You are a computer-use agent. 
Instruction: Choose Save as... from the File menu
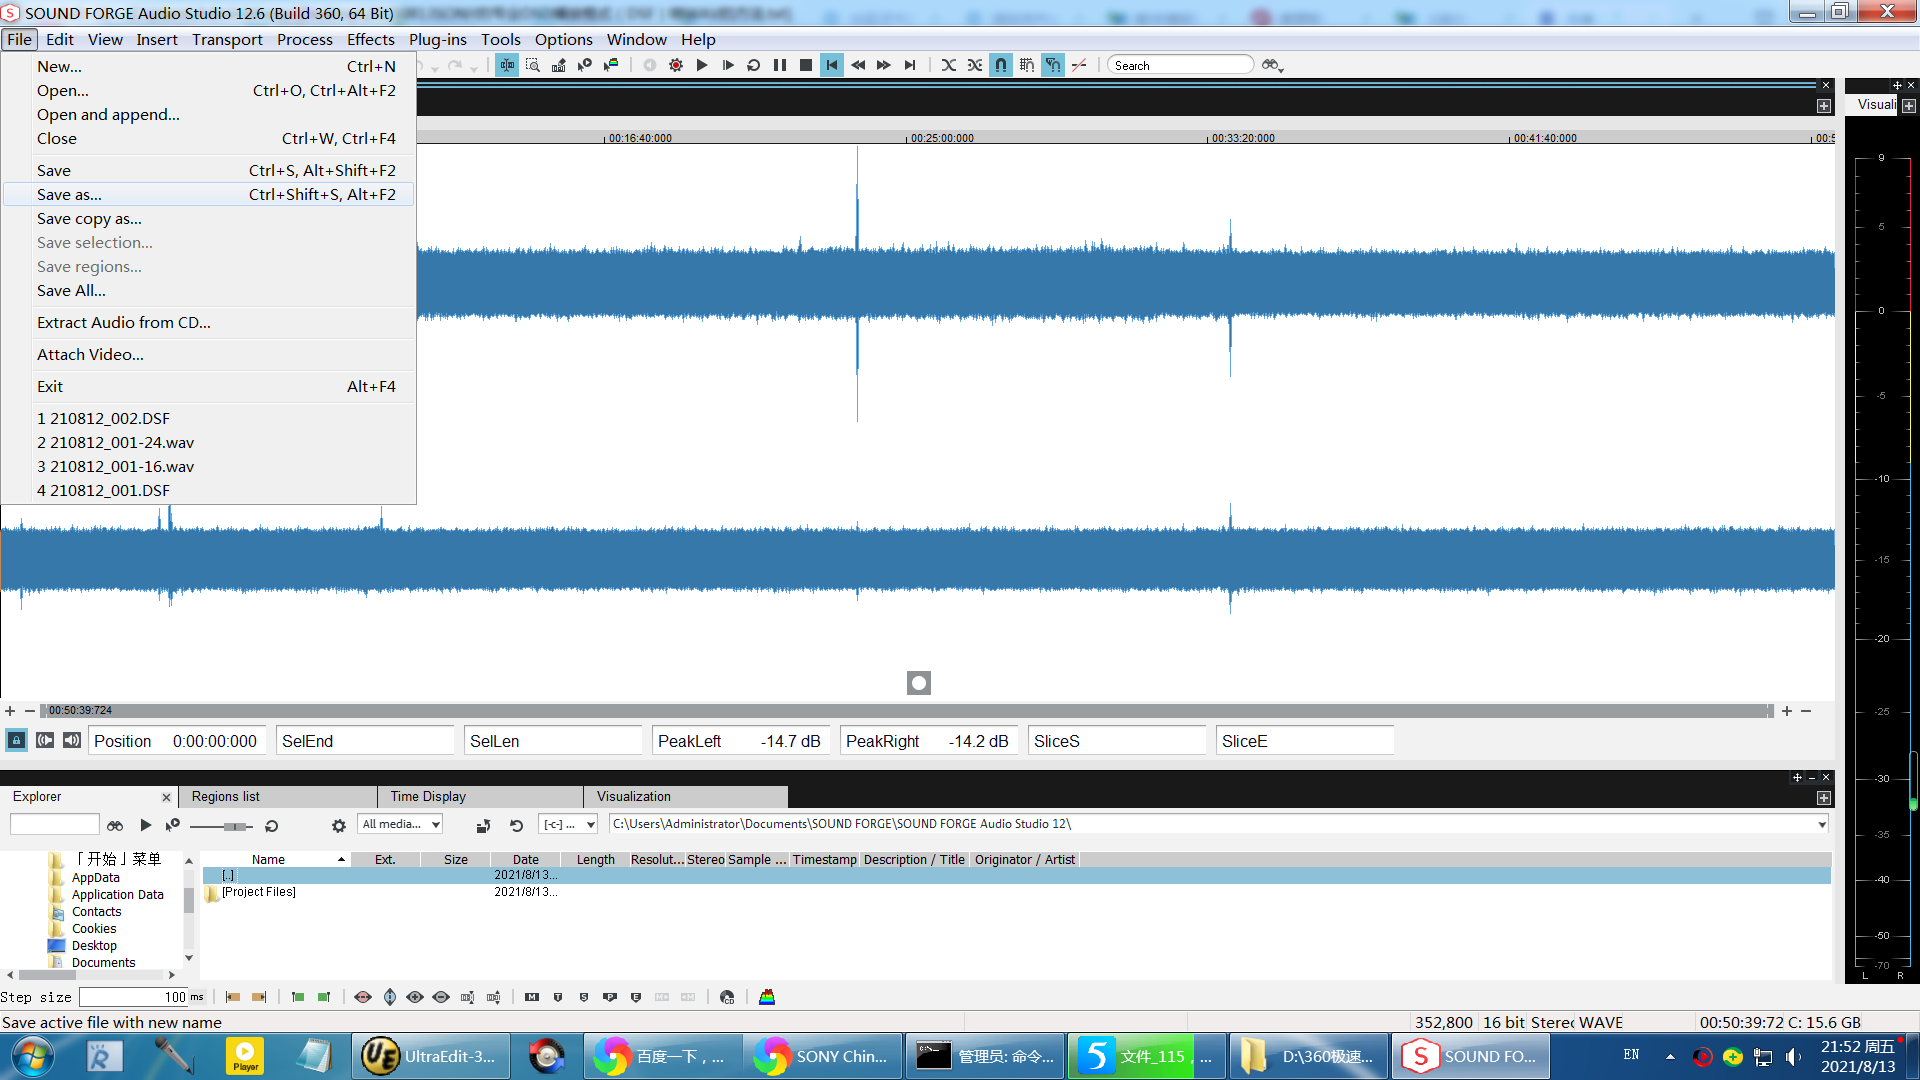pos(70,195)
